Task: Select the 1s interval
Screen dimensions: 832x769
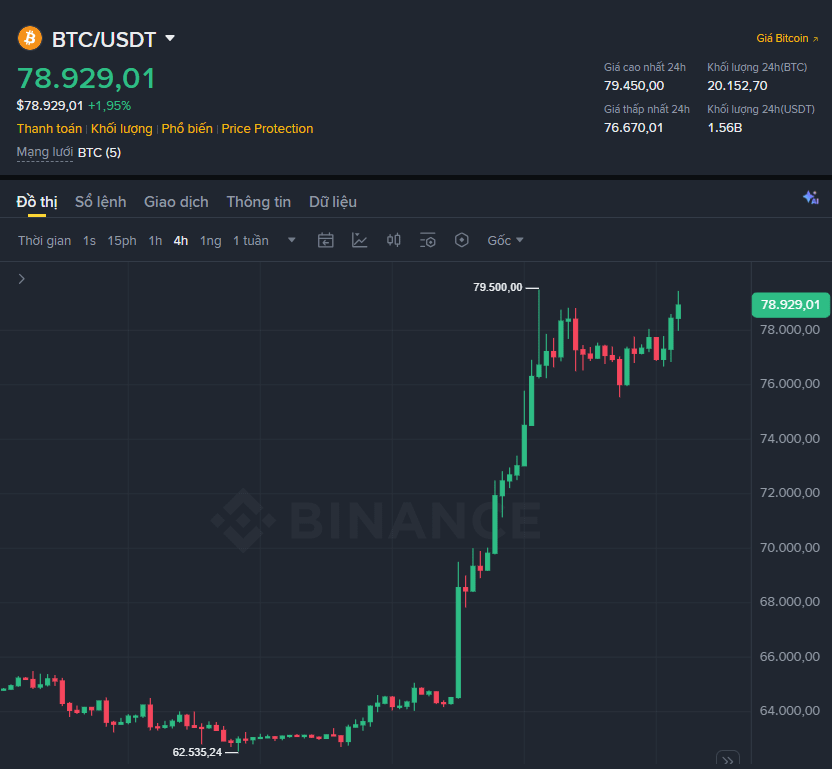Action: [x=89, y=241]
